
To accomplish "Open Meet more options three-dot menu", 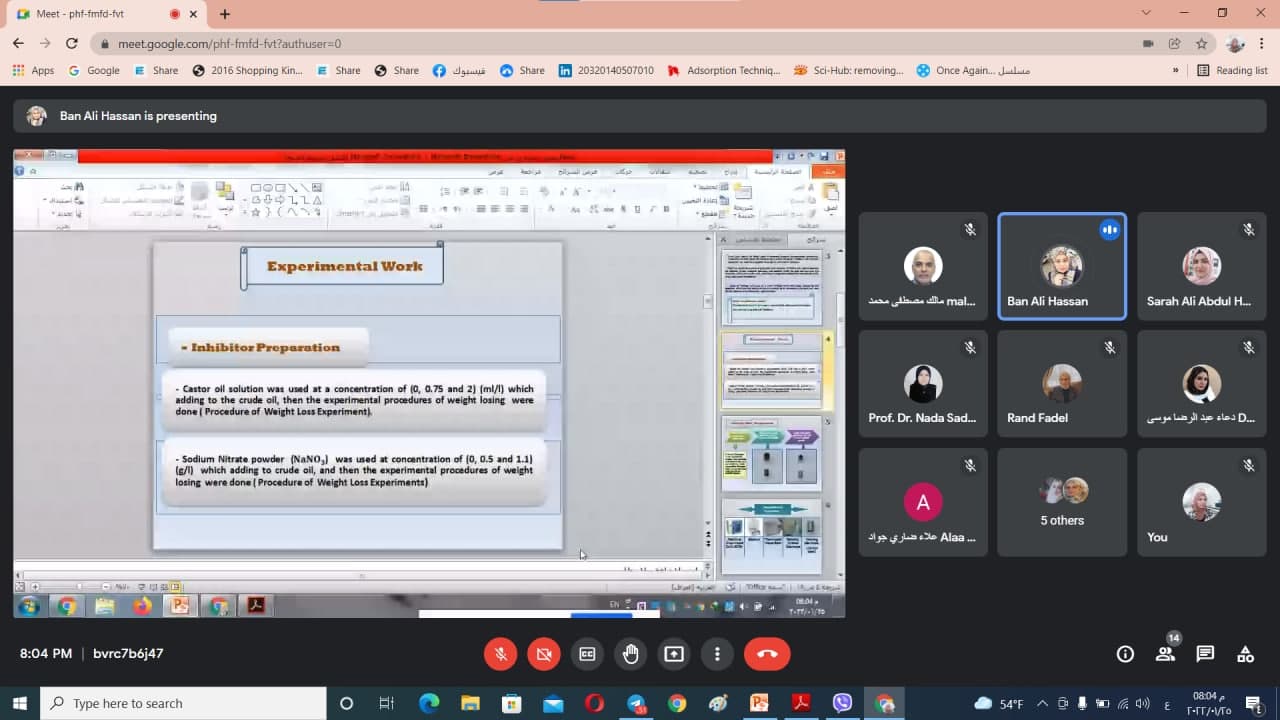I will coord(717,654).
